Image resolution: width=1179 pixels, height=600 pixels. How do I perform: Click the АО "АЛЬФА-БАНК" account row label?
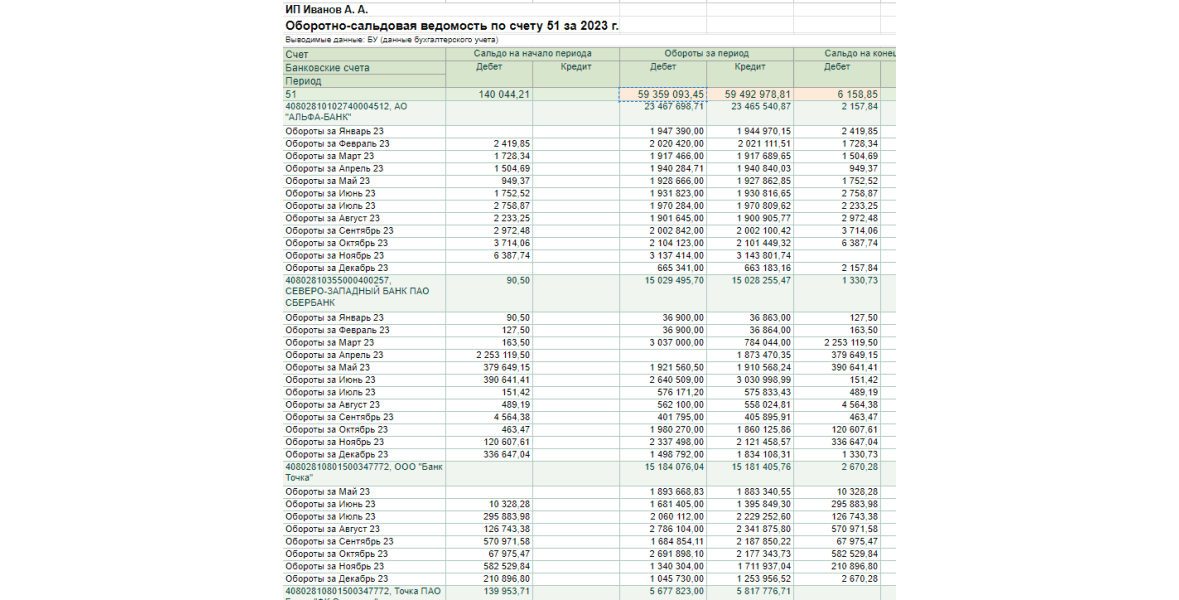pyautogui.click(x=364, y=113)
